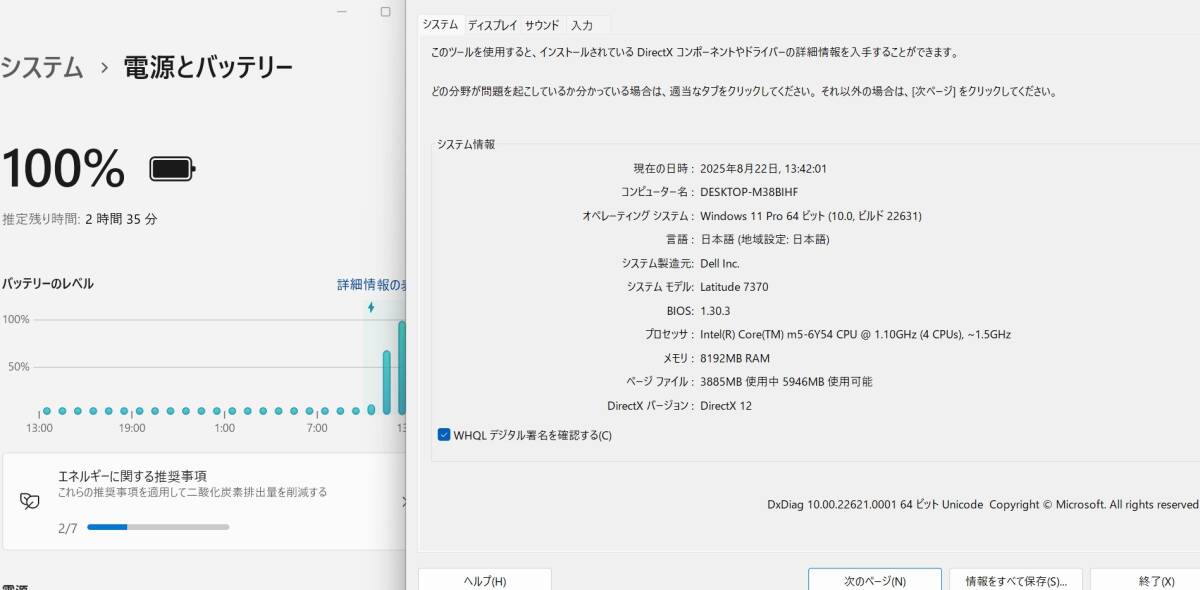The width and height of the screenshot is (1200, 590).
Task: Click the システム breadcrumb to go back
Action: pyautogui.click(x=42, y=68)
